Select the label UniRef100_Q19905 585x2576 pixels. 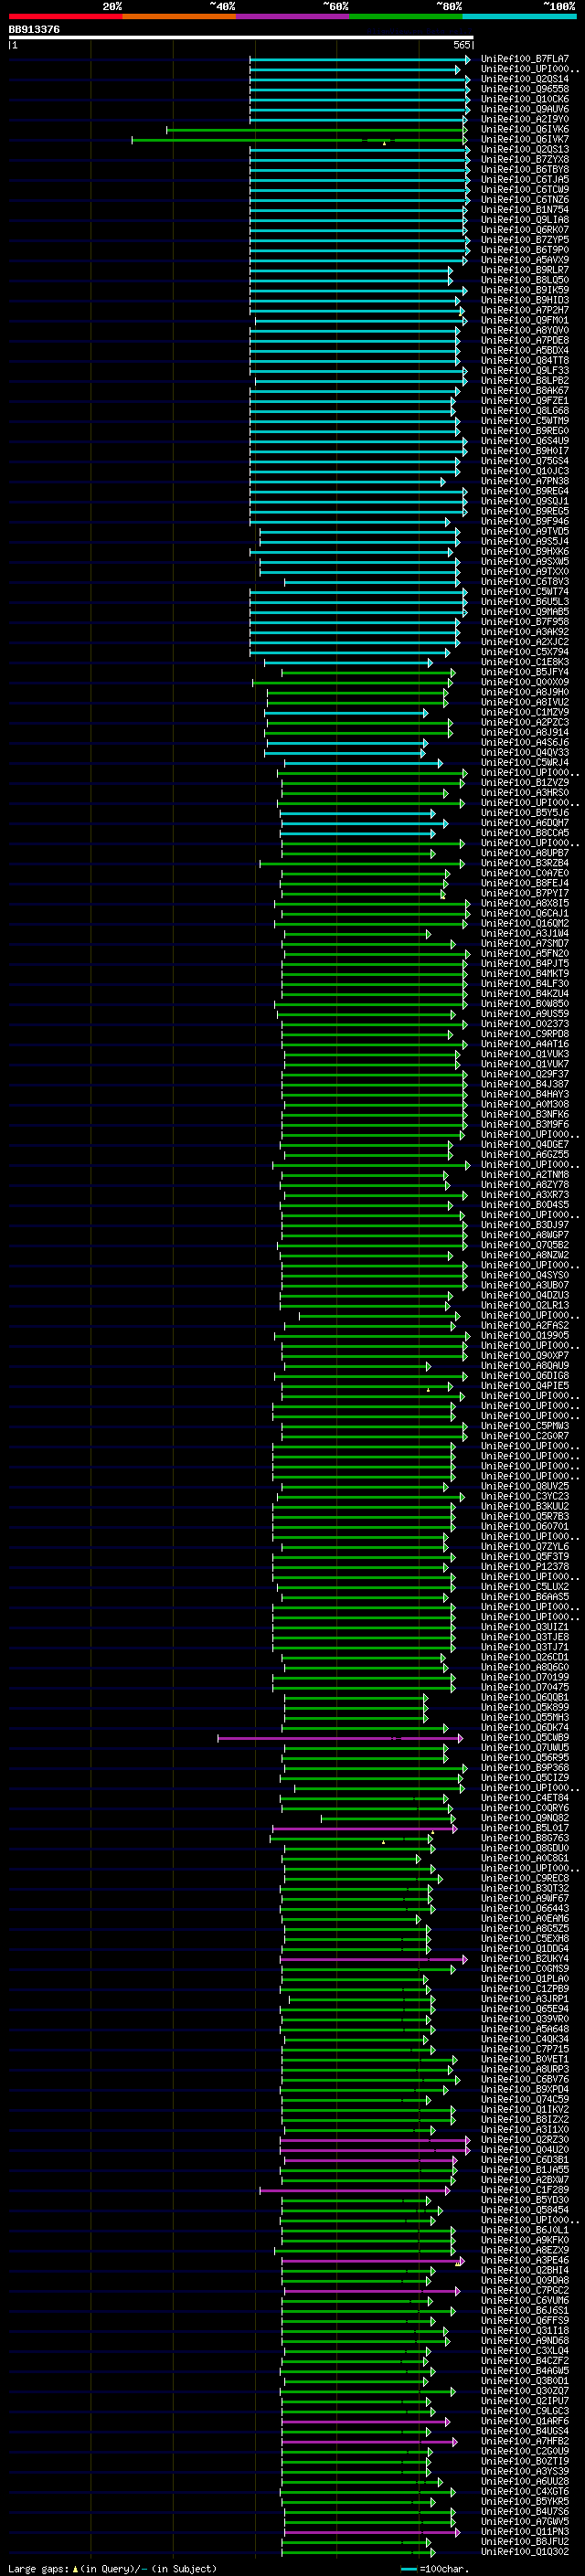coord(524,1335)
